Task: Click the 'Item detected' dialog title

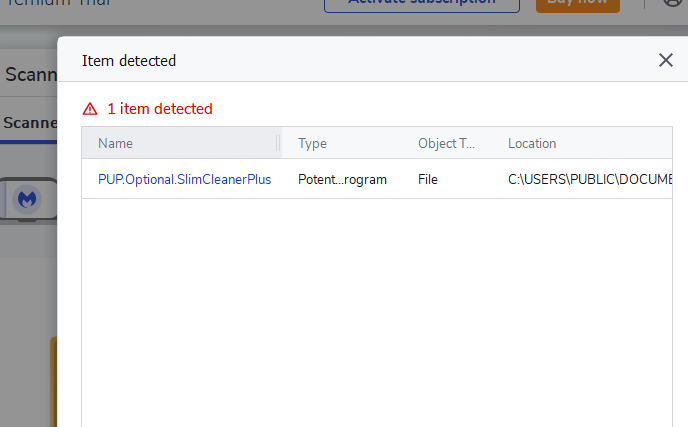Action: click(x=129, y=61)
